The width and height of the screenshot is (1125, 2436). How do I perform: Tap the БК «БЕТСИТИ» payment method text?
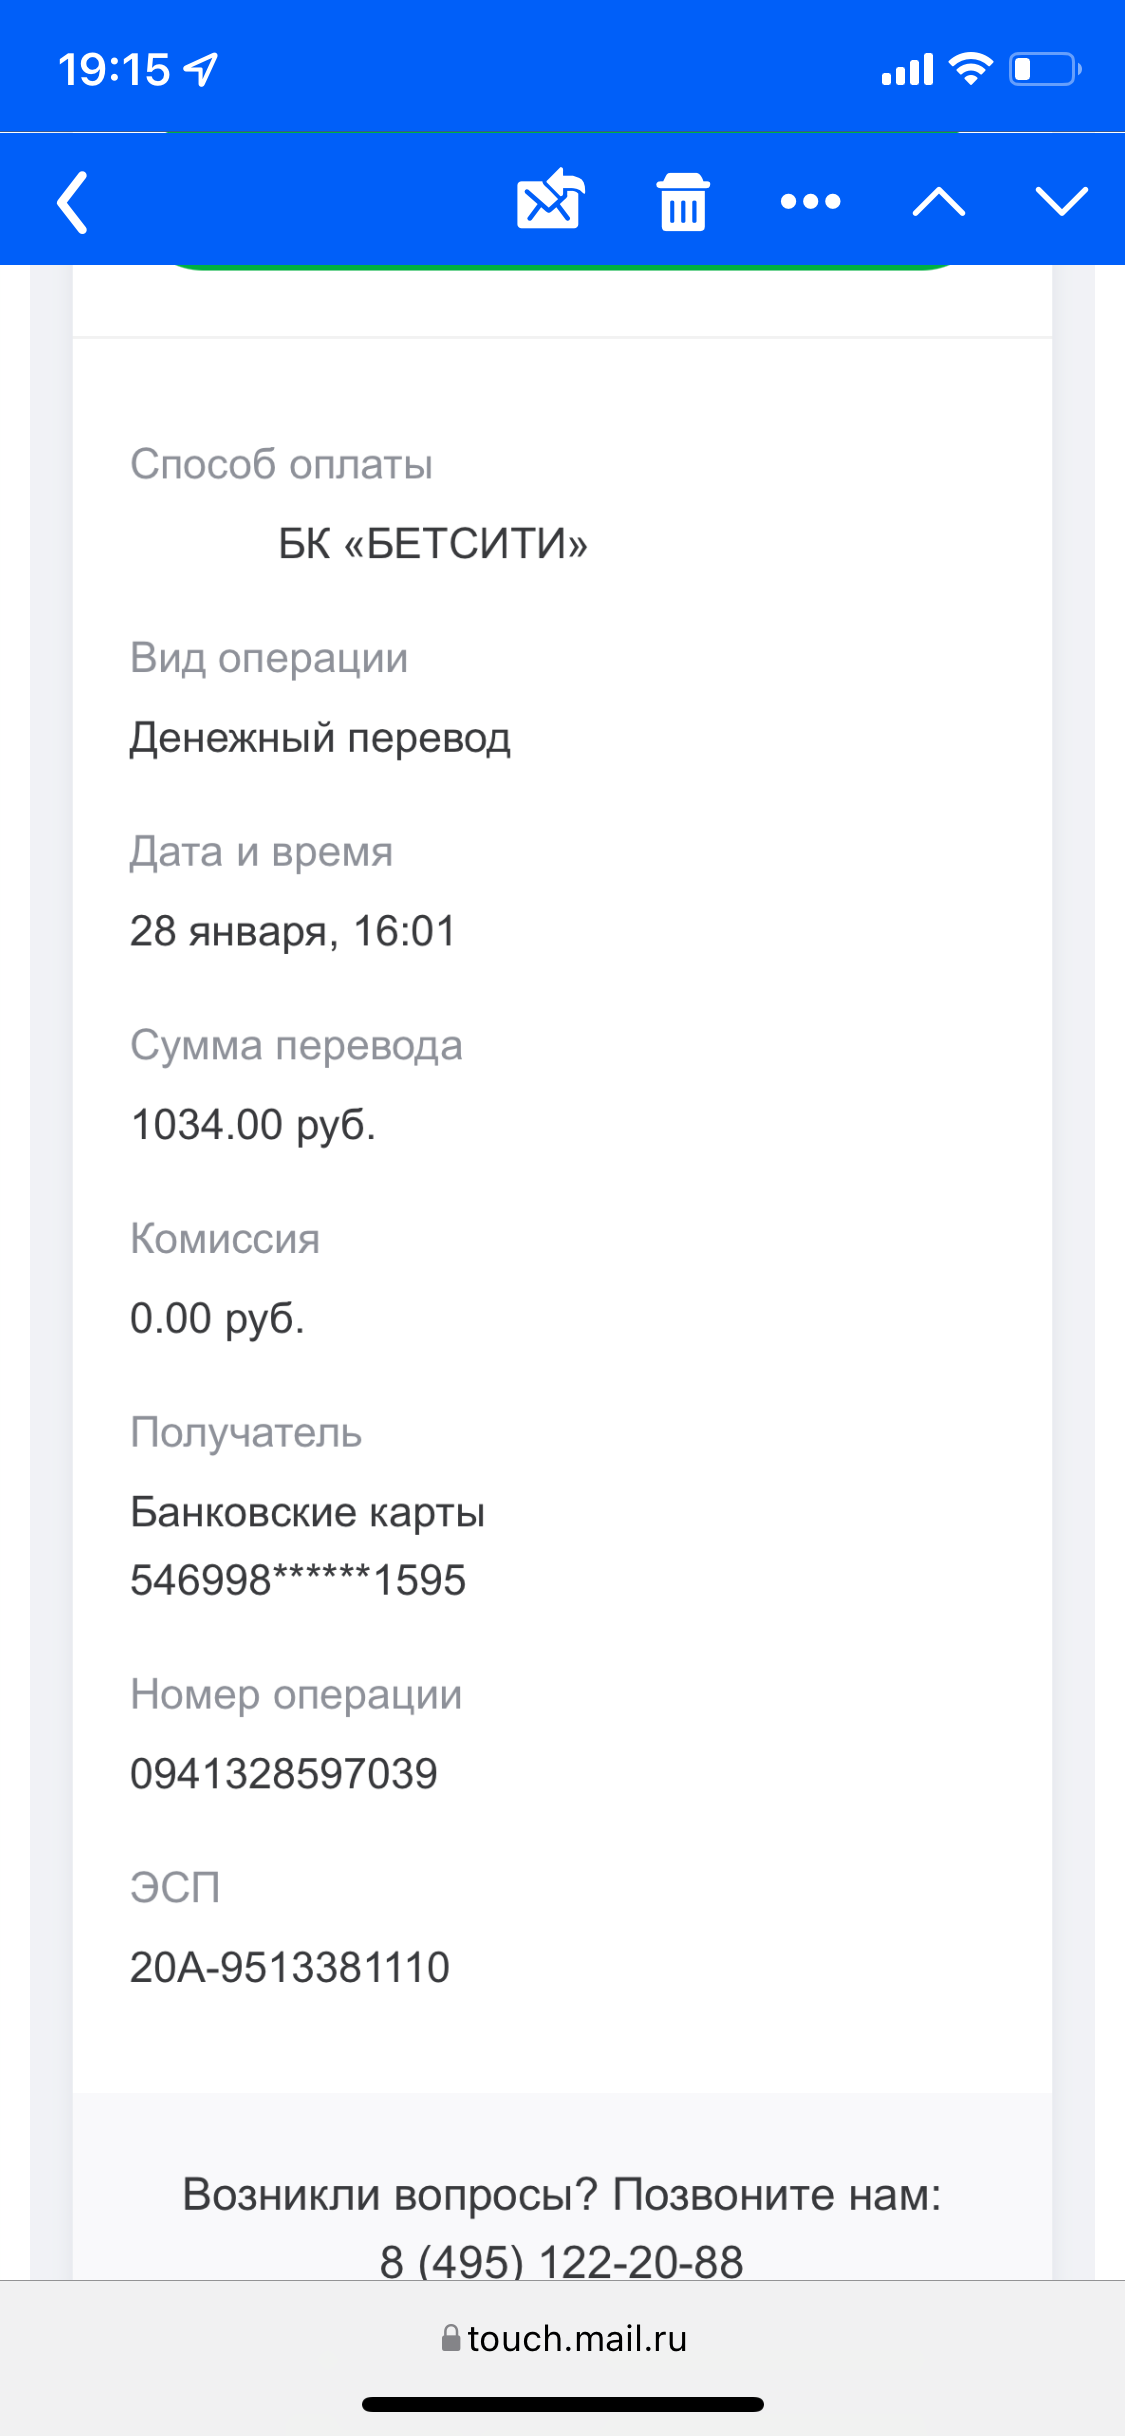tap(433, 544)
